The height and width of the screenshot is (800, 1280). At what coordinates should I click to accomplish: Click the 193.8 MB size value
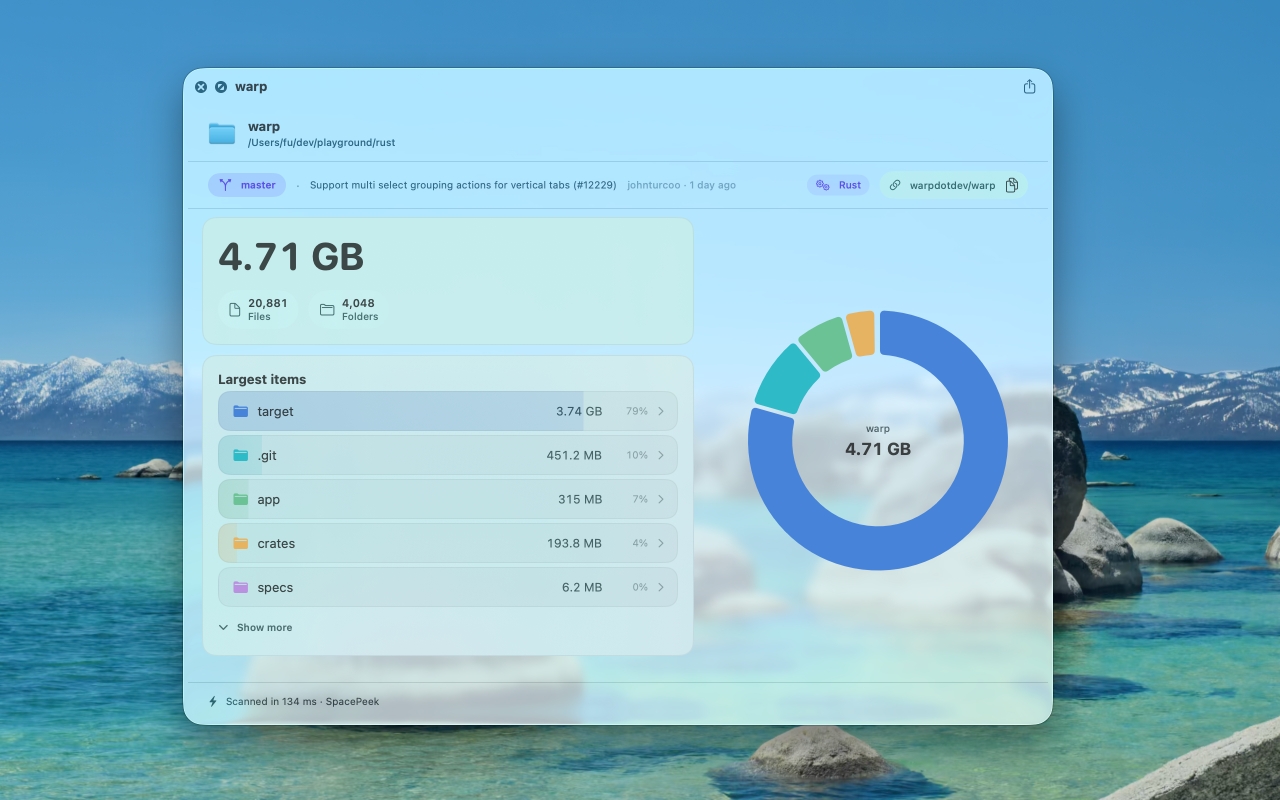click(574, 543)
